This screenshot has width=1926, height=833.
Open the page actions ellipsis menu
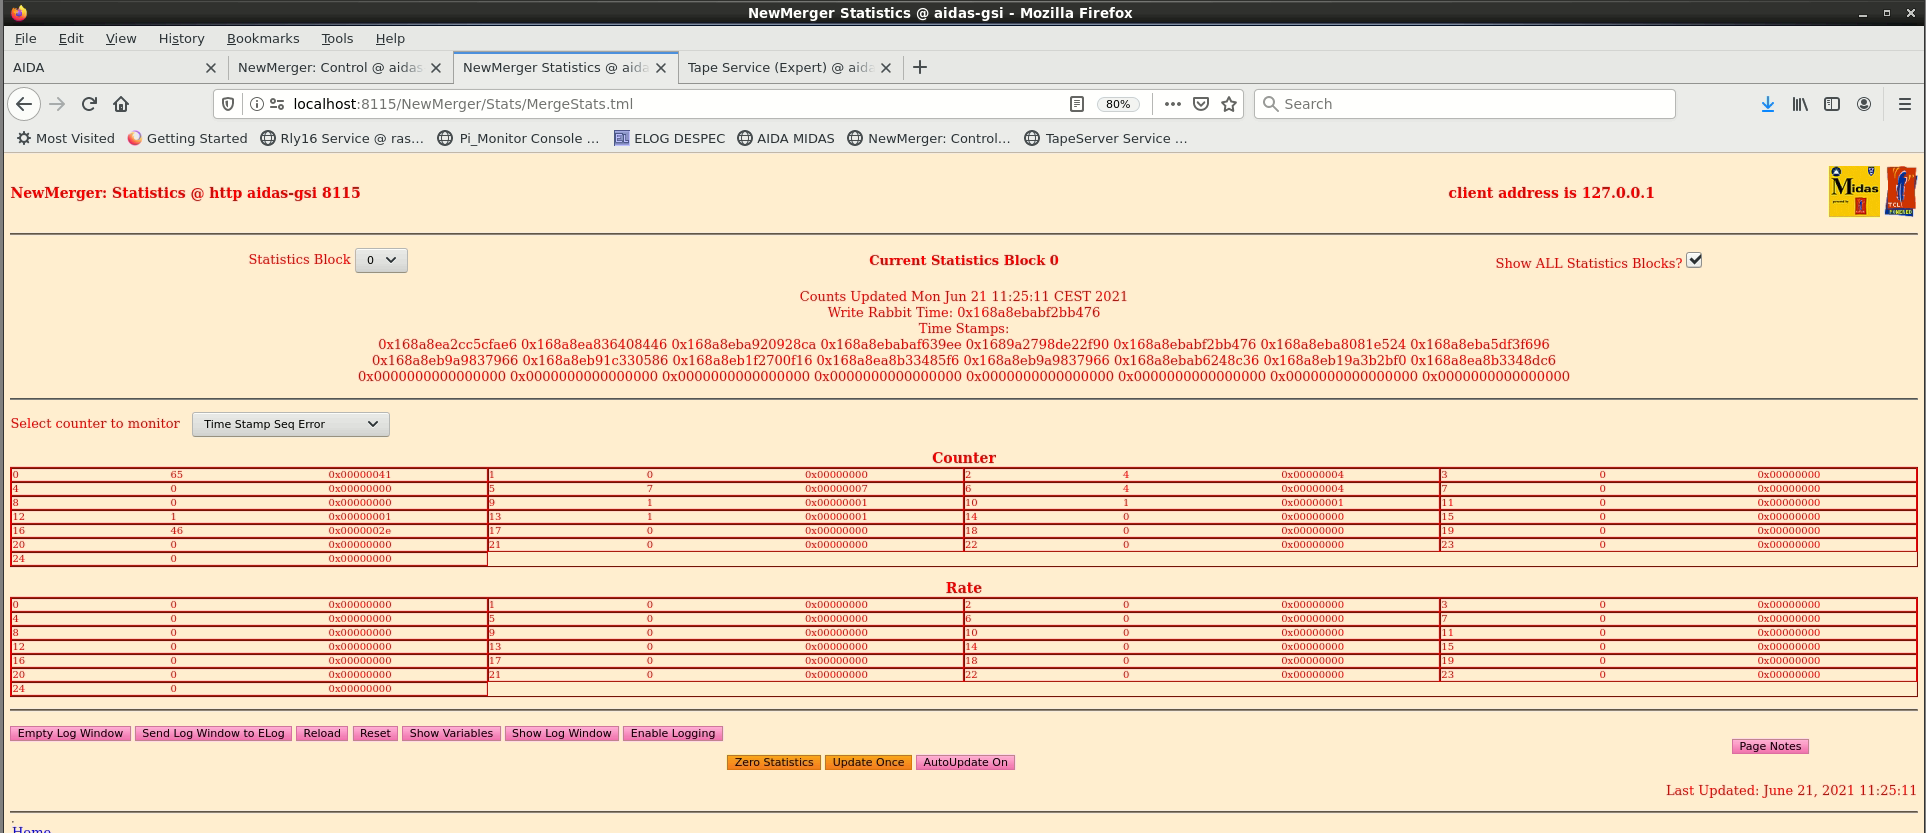coord(1172,104)
